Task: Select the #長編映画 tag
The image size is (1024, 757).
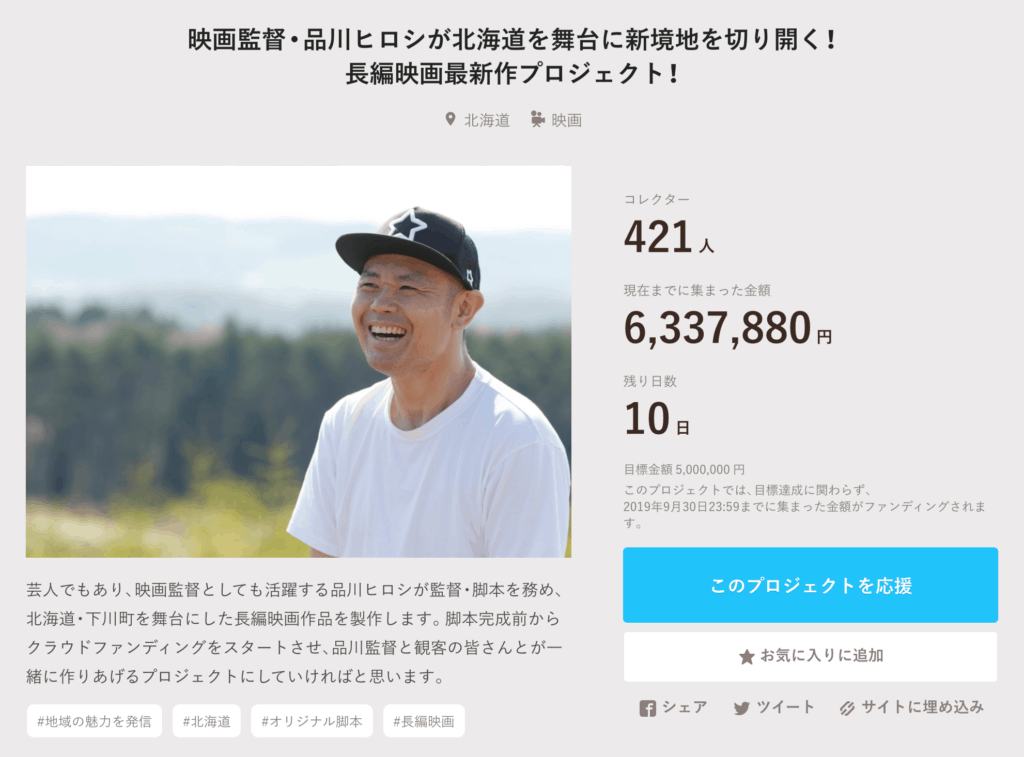Action: [424, 721]
